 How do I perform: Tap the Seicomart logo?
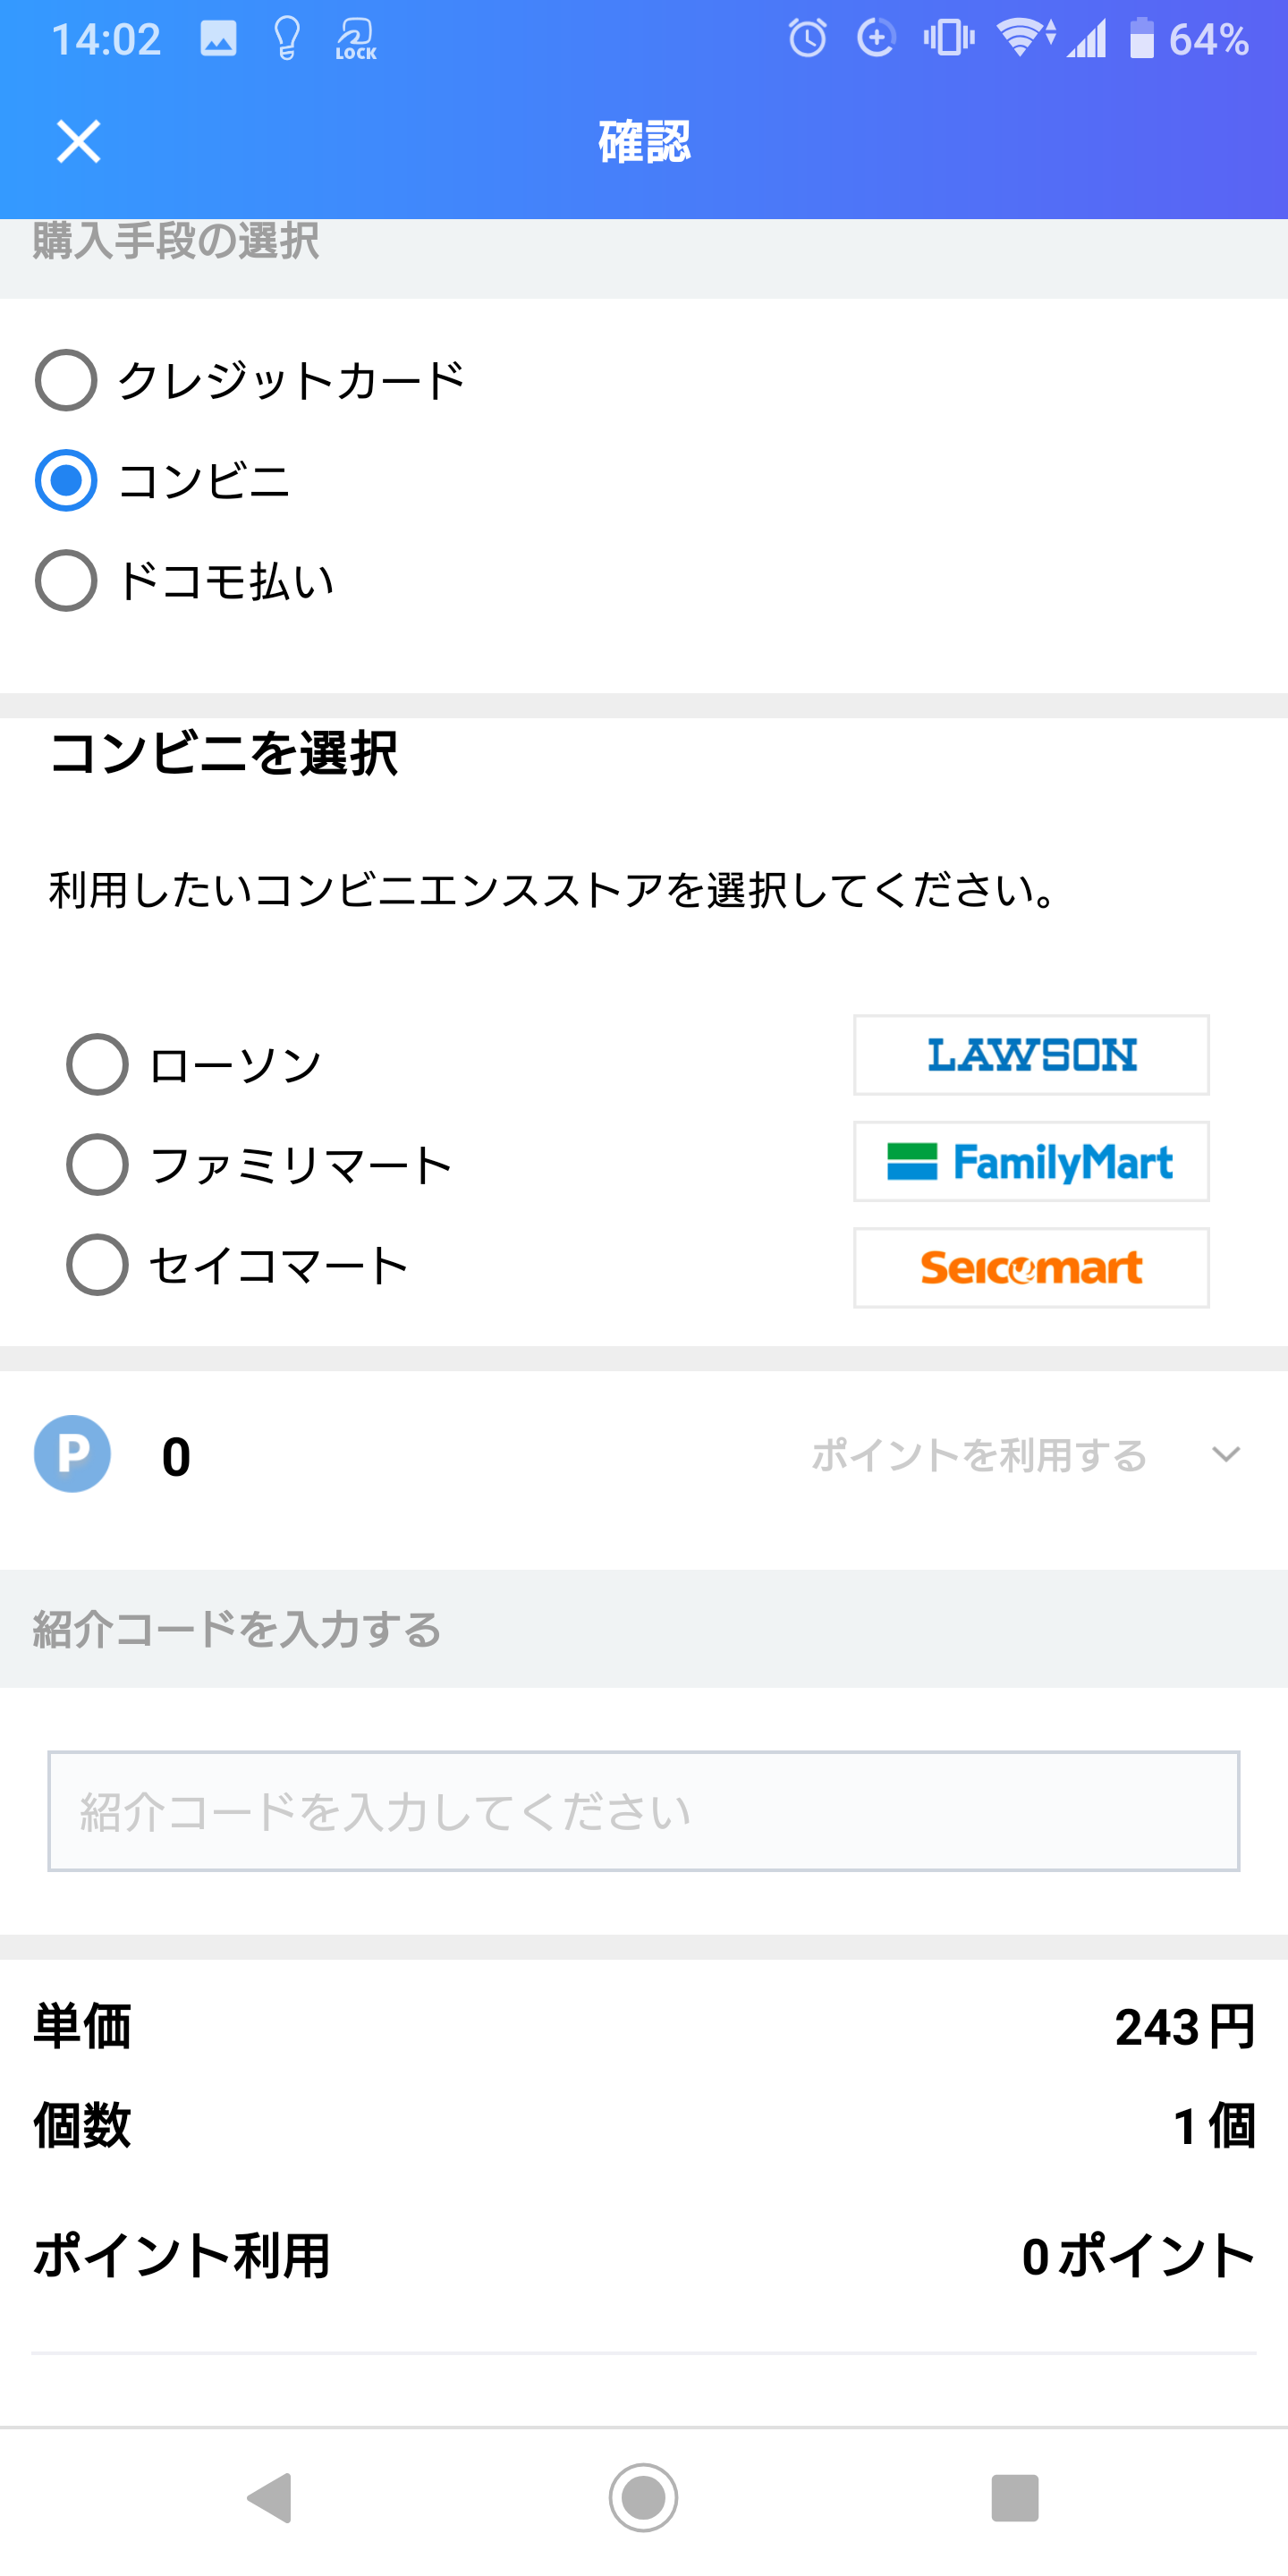click(x=1031, y=1268)
